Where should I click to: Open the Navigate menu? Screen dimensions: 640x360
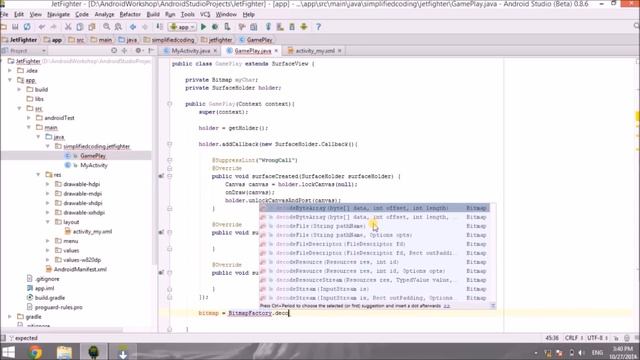click(58, 14)
